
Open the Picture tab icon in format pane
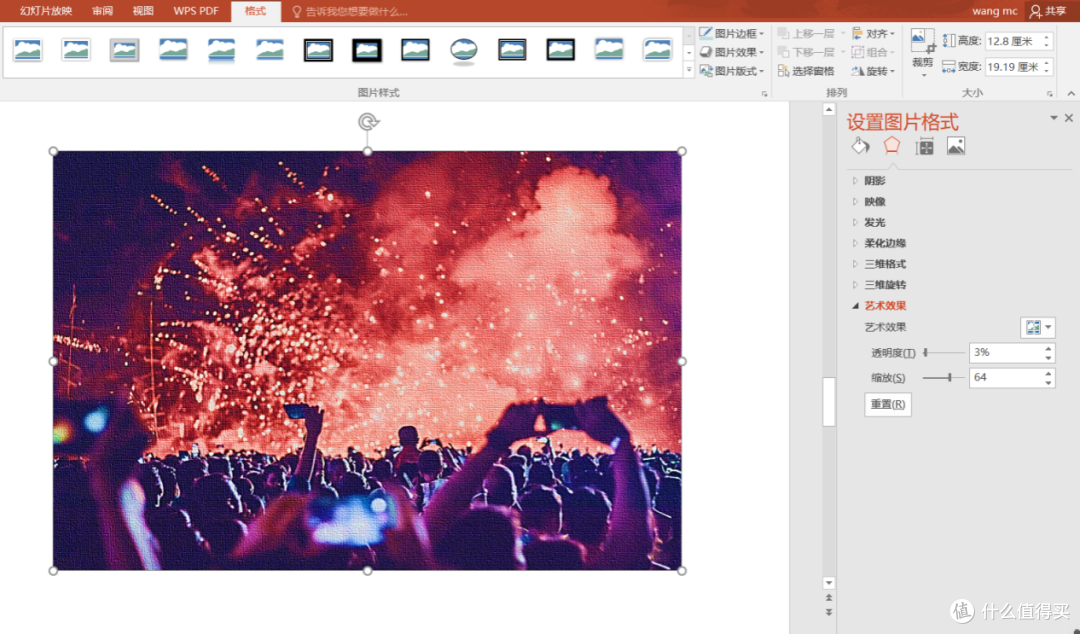[956, 146]
